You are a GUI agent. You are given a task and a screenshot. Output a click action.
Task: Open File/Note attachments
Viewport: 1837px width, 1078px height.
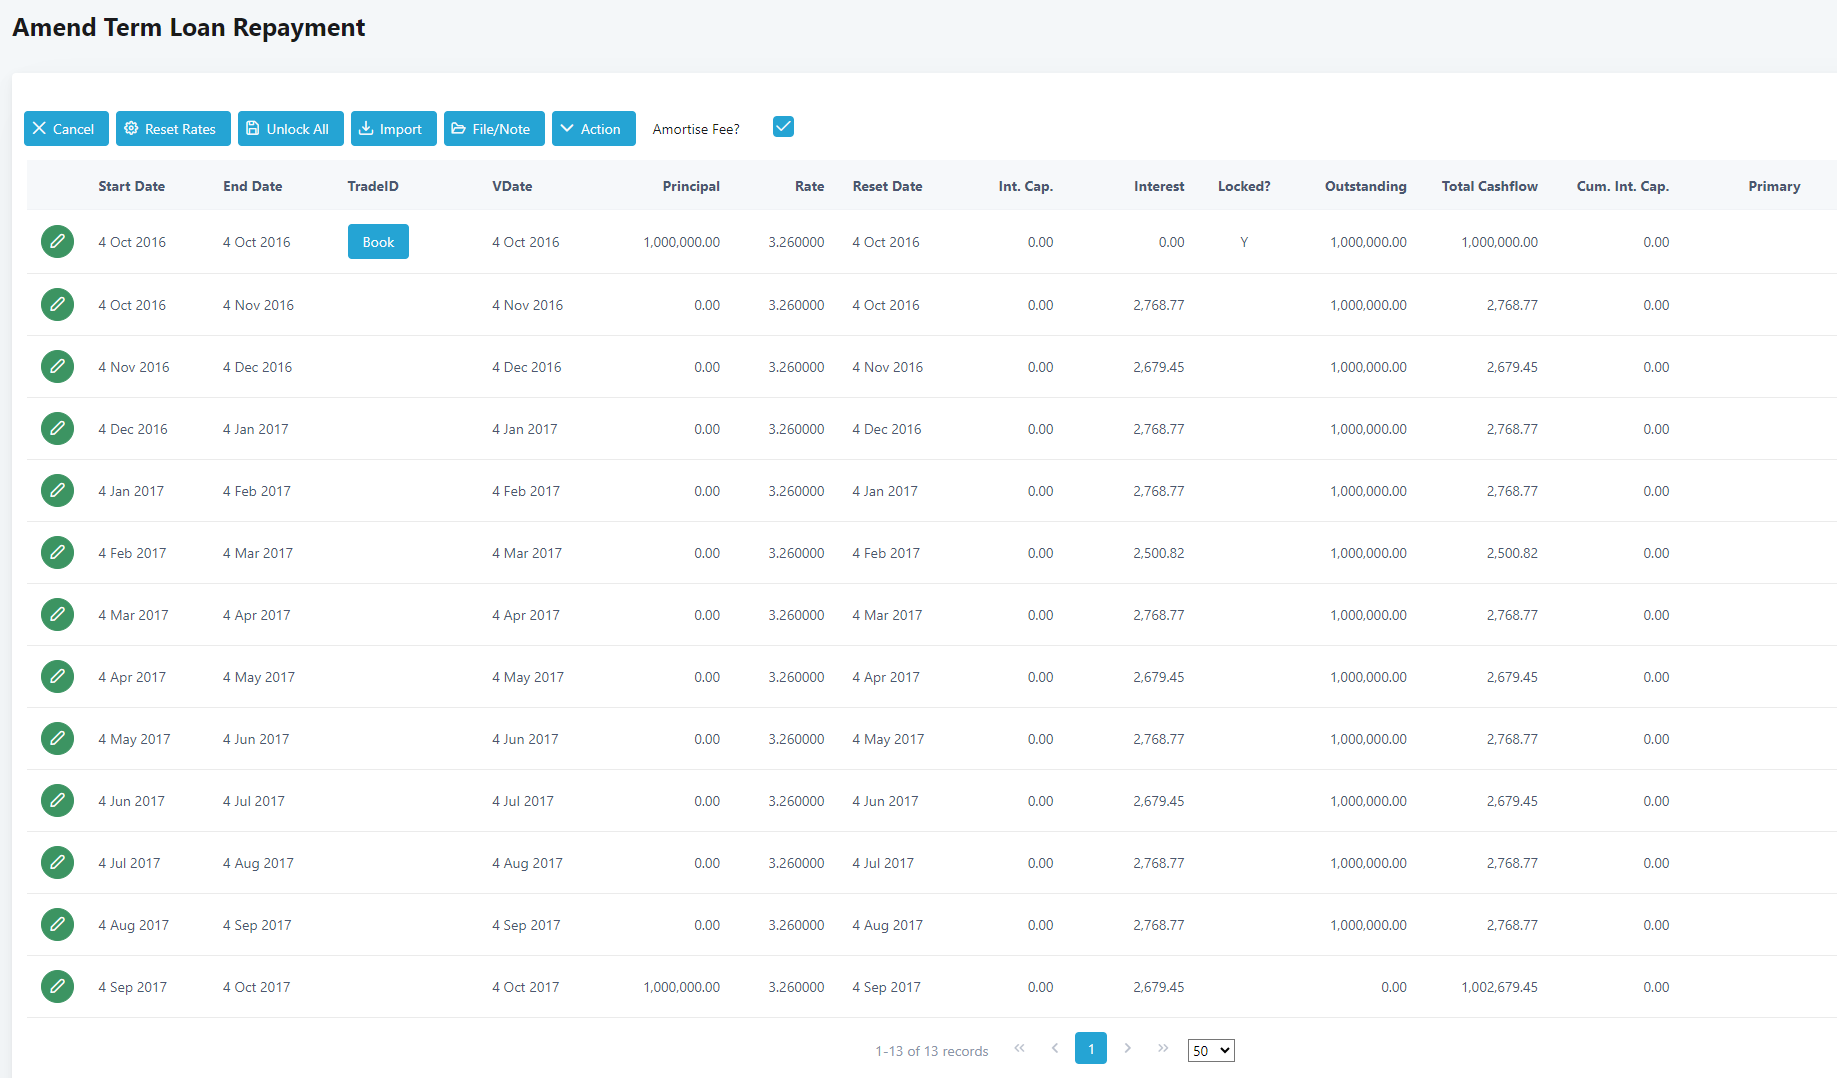pos(494,129)
